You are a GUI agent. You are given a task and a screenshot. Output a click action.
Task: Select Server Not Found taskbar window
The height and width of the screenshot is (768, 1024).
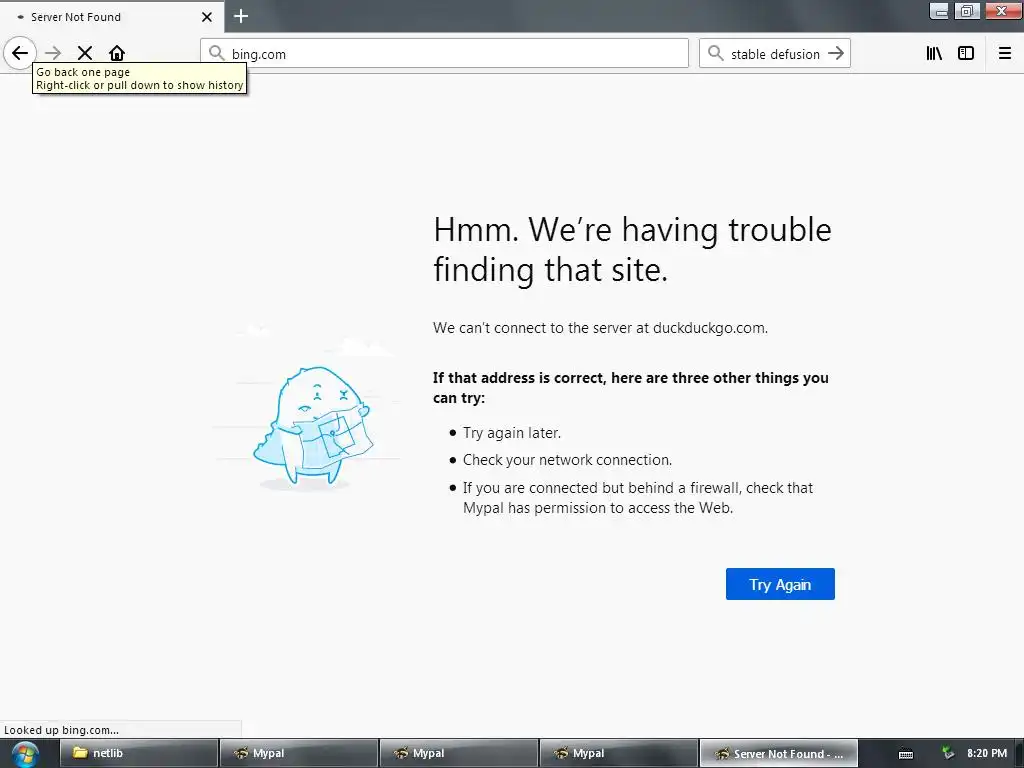[x=778, y=753]
